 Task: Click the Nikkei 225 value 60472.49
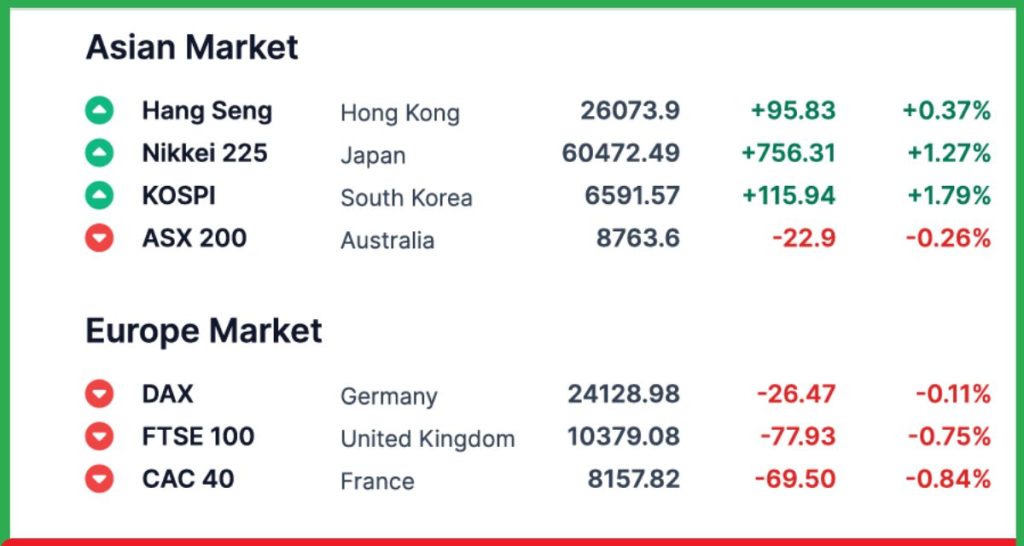point(621,153)
